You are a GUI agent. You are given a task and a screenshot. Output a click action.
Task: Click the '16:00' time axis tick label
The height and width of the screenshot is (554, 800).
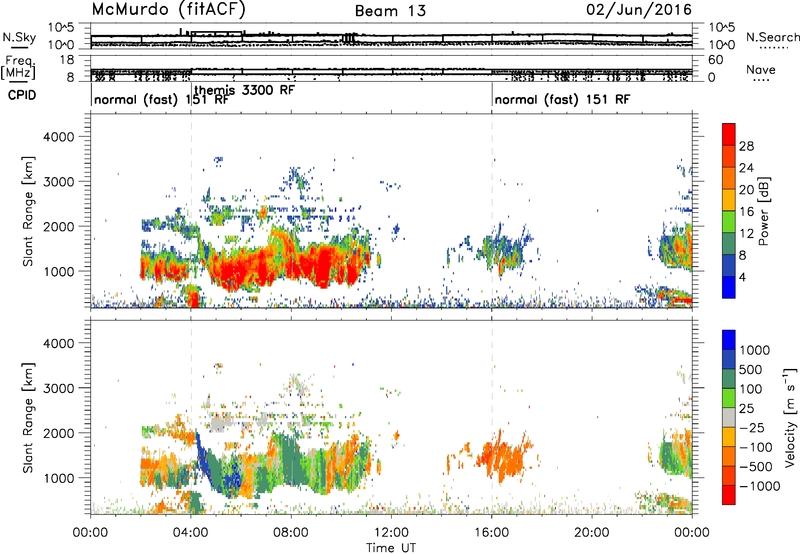pyautogui.click(x=492, y=533)
